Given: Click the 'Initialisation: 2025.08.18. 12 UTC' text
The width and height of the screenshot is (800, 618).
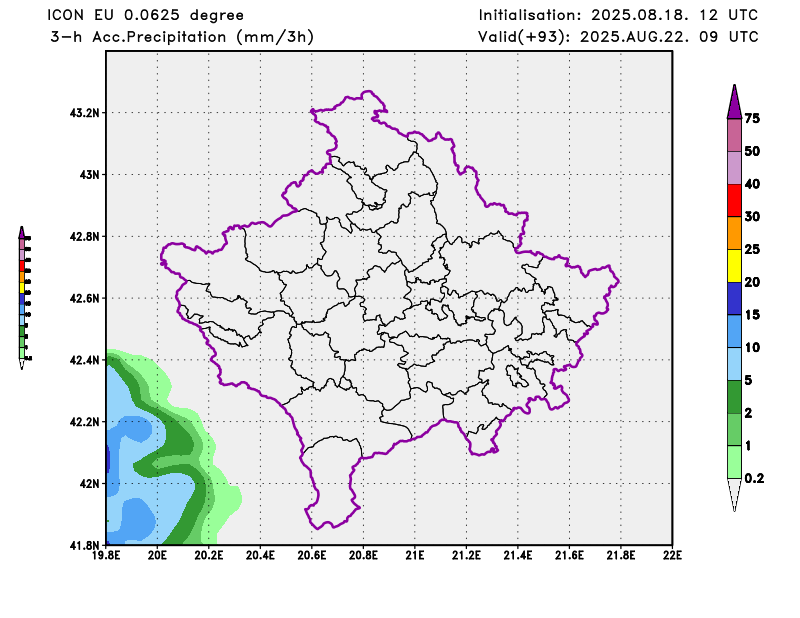Looking at the screenshot, I should (618, 15).
